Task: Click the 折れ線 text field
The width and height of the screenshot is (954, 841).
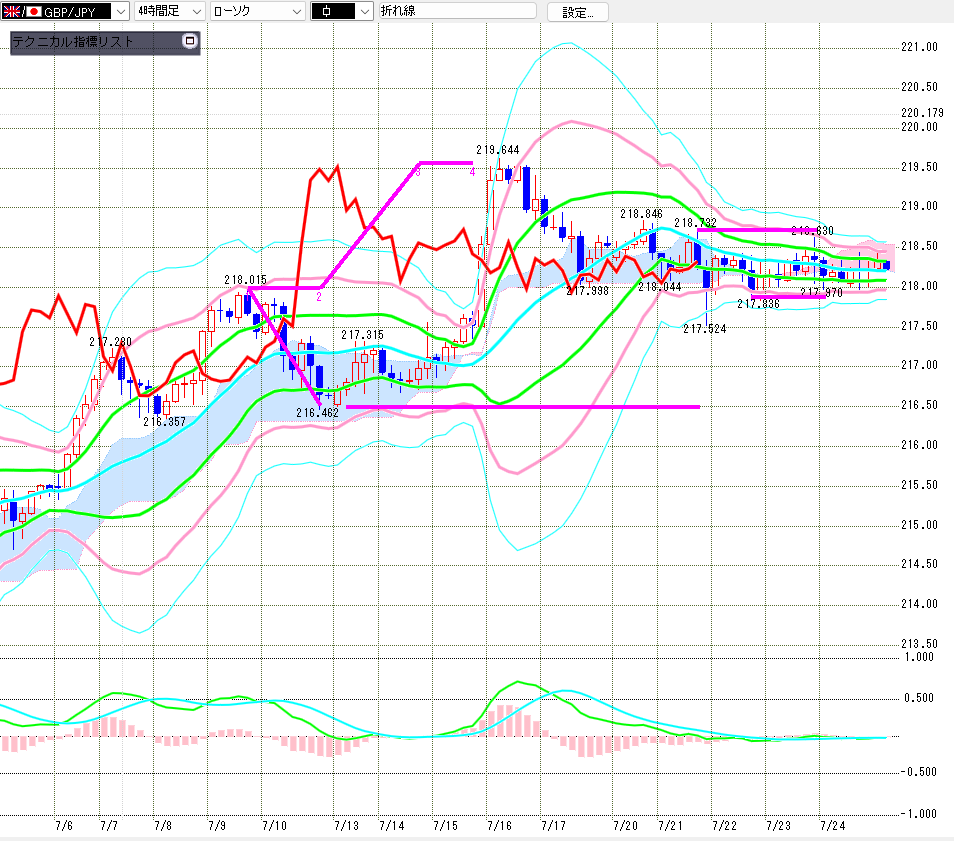Action: [x=458, y=10]
